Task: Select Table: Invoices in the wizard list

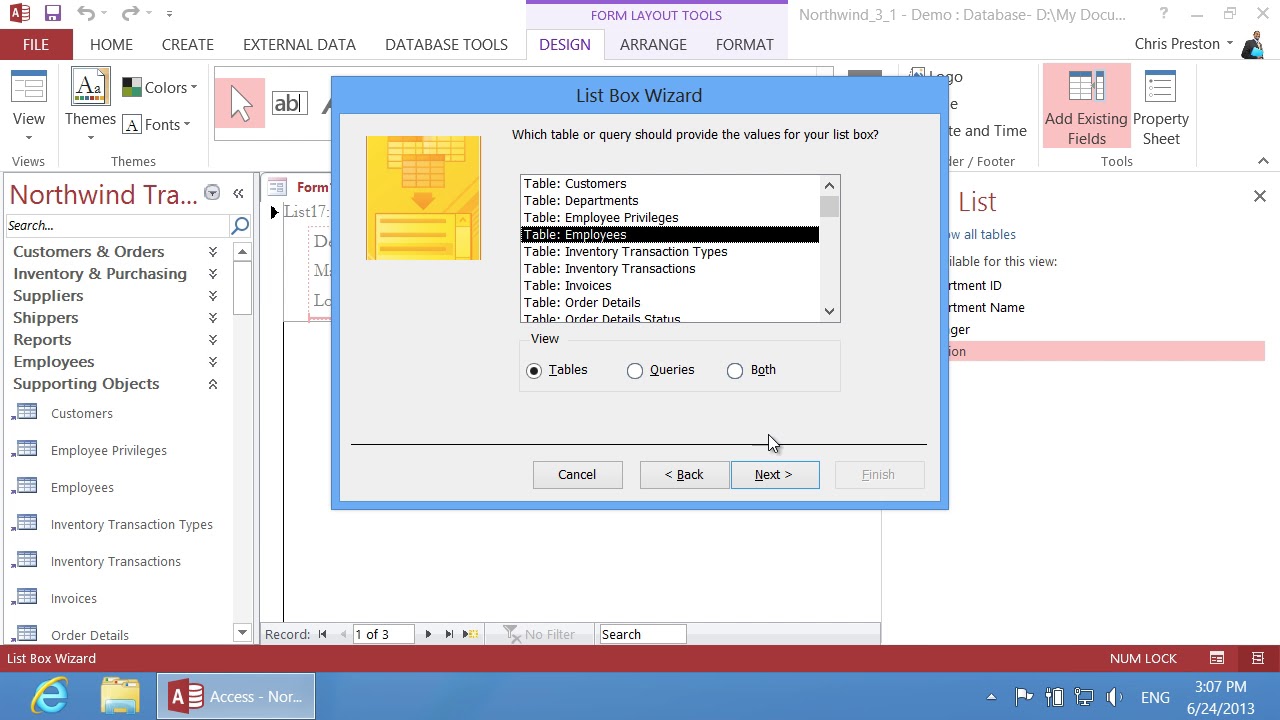Action: click(x=670, y=286)
